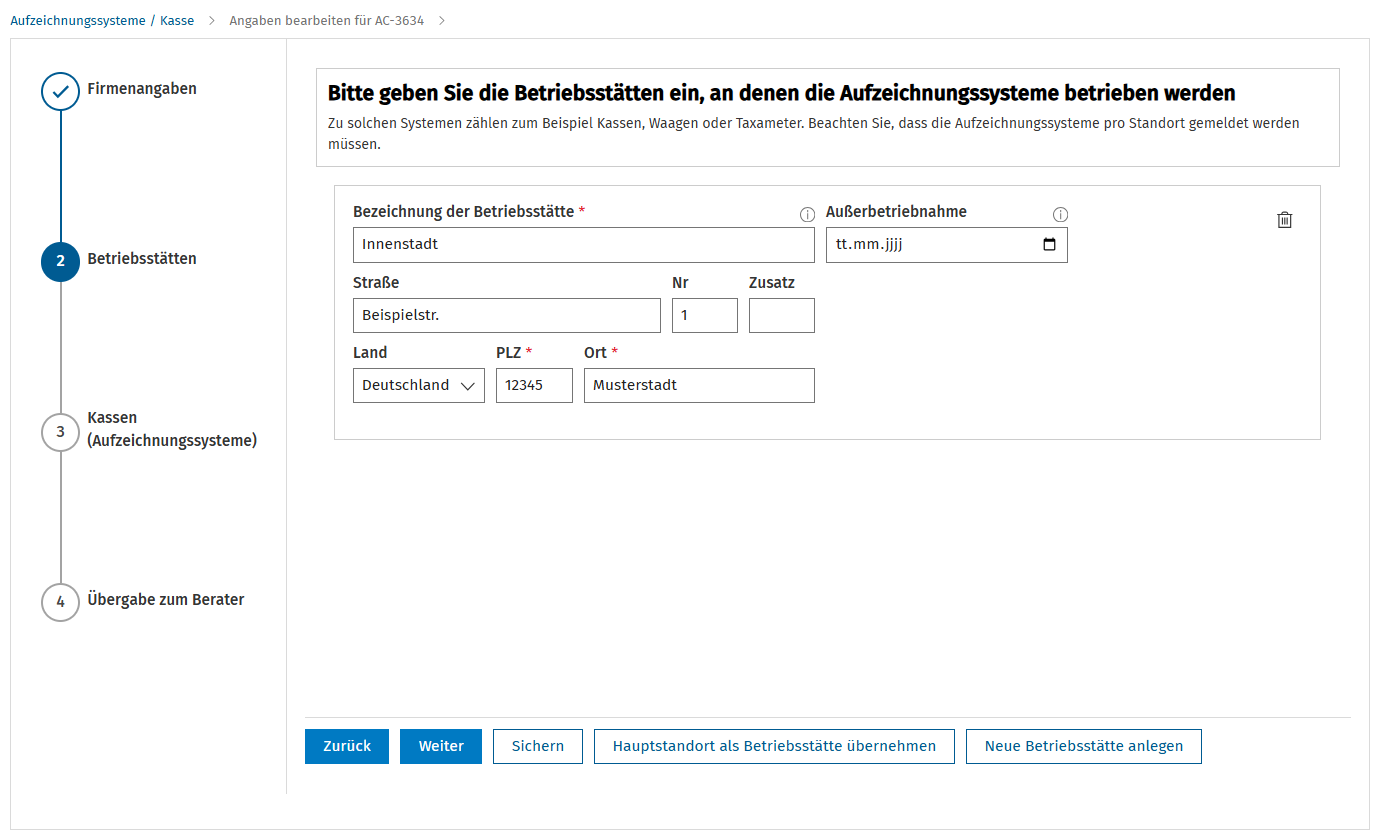Click the Aufzeichnungssysteme / Kasse breadcrumb

point(102,20)
